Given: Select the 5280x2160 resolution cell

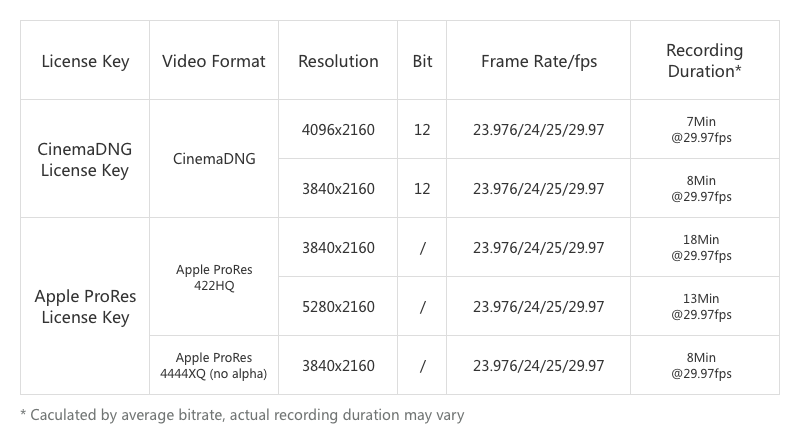Looking at the screenshot, I should pos(338,307).
